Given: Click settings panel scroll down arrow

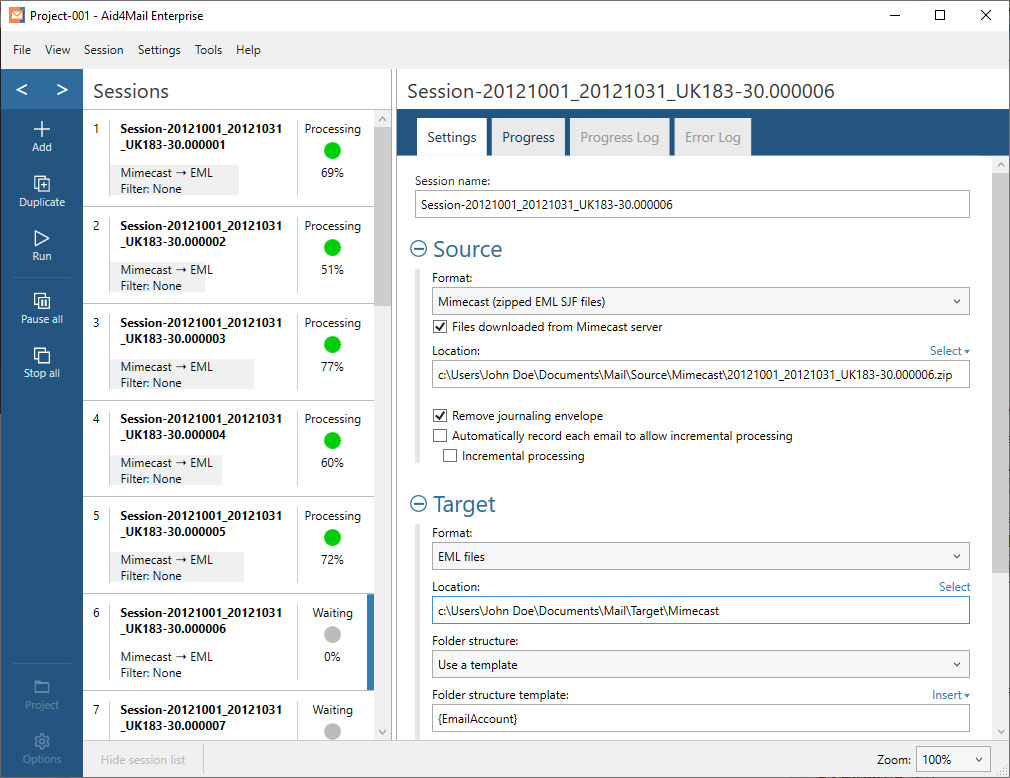Looking at the screenshot, I should tap(1000, 732).
